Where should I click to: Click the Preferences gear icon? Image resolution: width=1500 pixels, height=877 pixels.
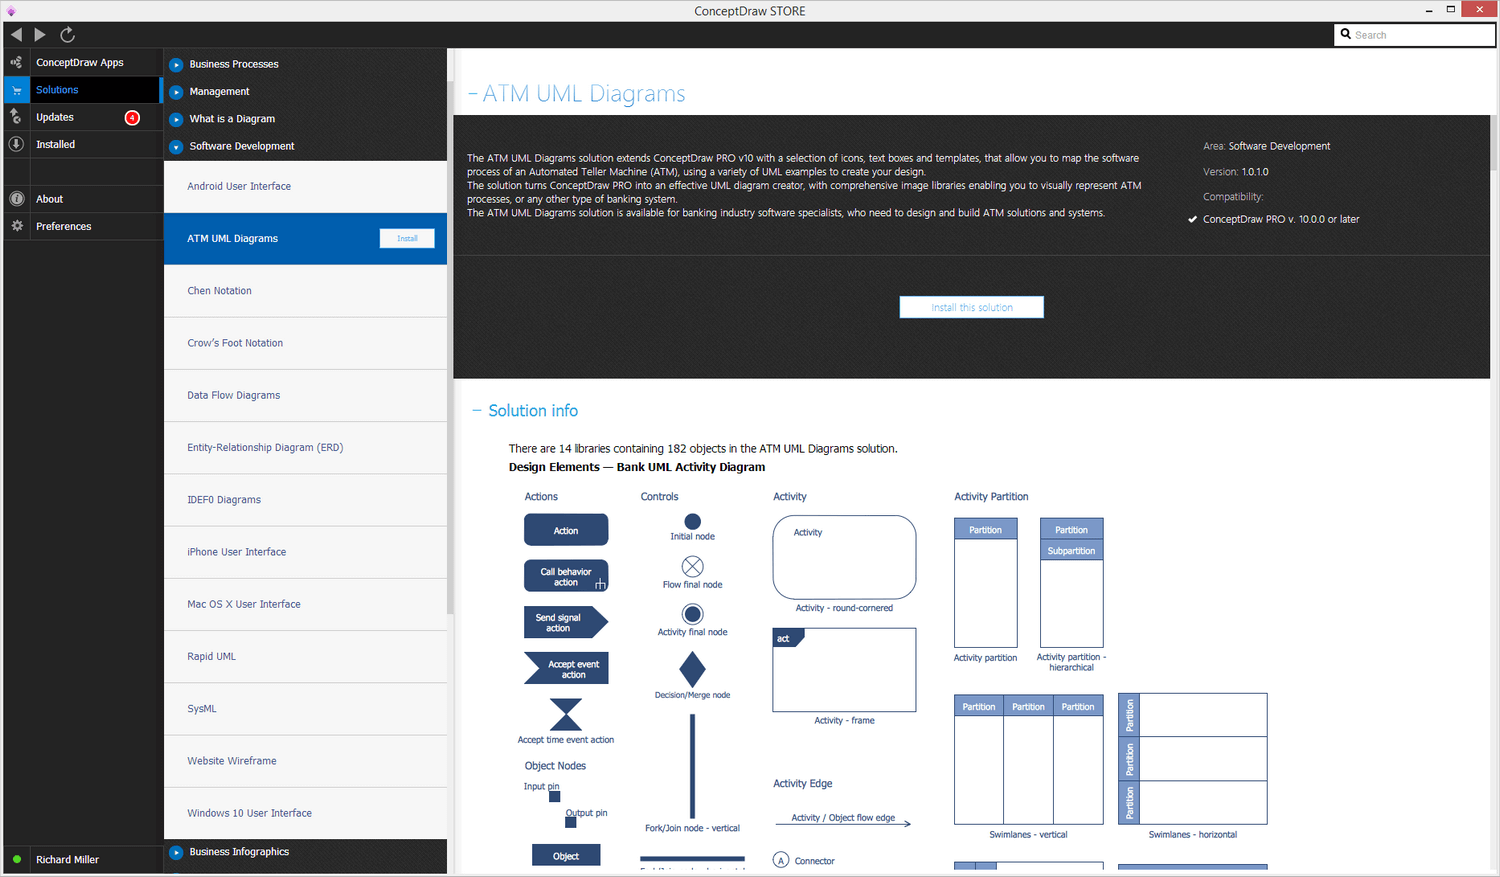coord(16,226)
